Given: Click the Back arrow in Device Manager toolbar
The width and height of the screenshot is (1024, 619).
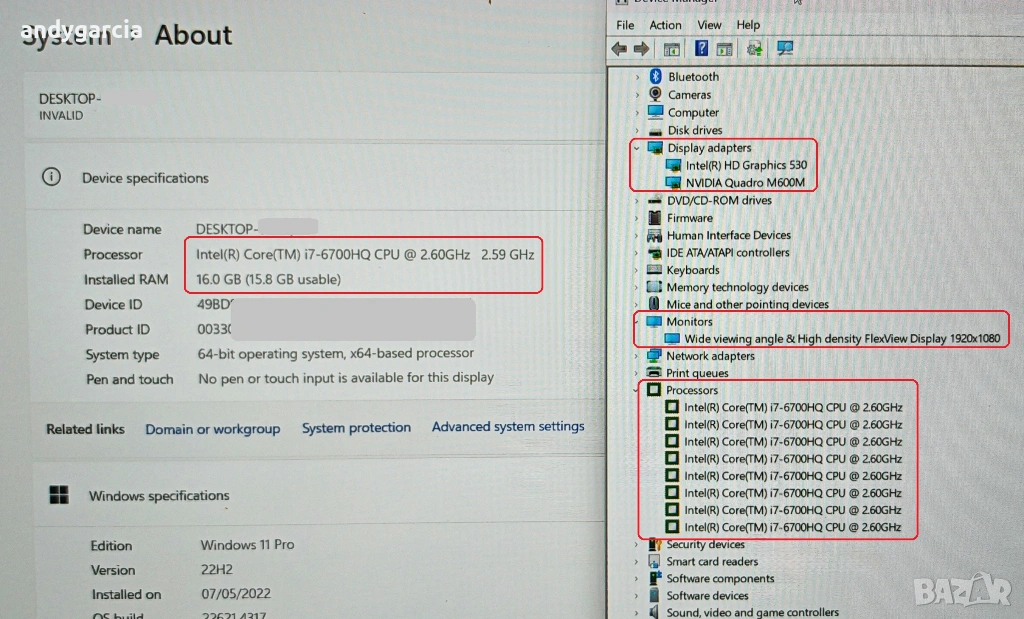Looking at the screenshot, I should (619, 48).
